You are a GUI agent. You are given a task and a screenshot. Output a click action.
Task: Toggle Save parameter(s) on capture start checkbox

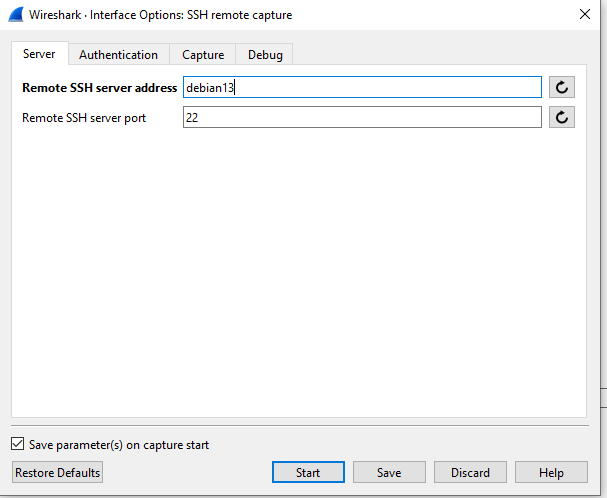point(18,445)
